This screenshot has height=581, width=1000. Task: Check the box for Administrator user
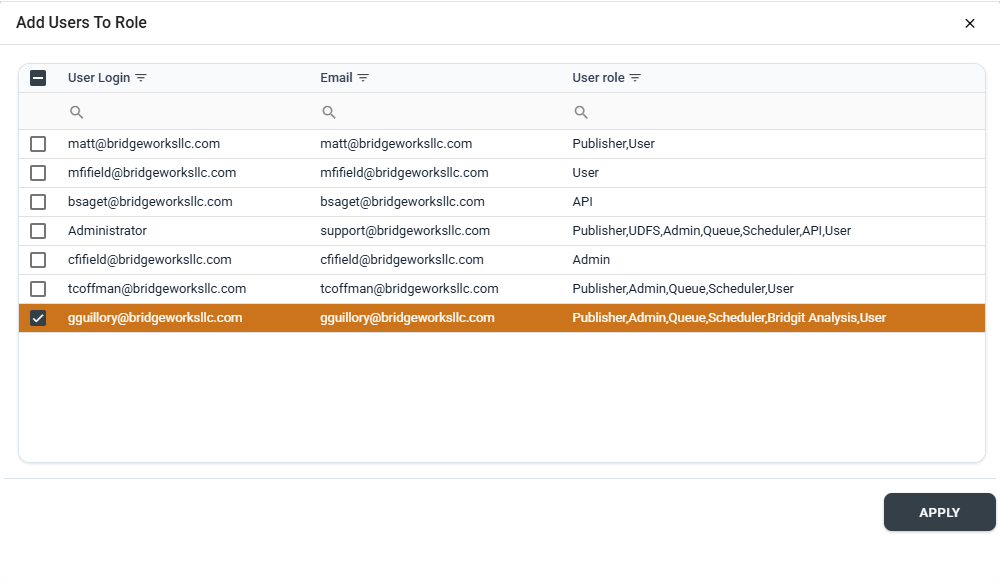pos(38,231)
